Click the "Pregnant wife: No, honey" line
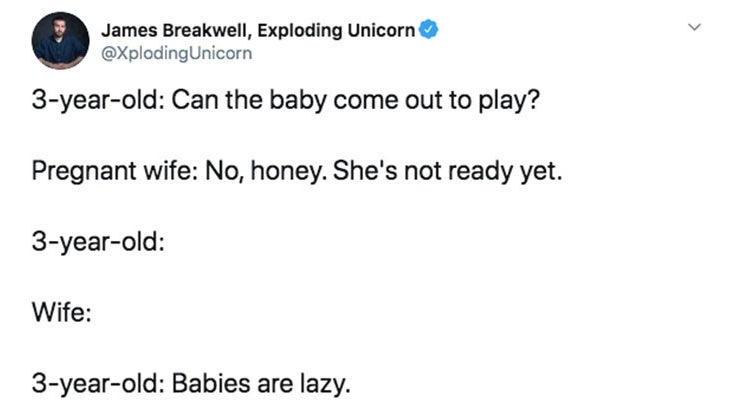 (297, 171)
